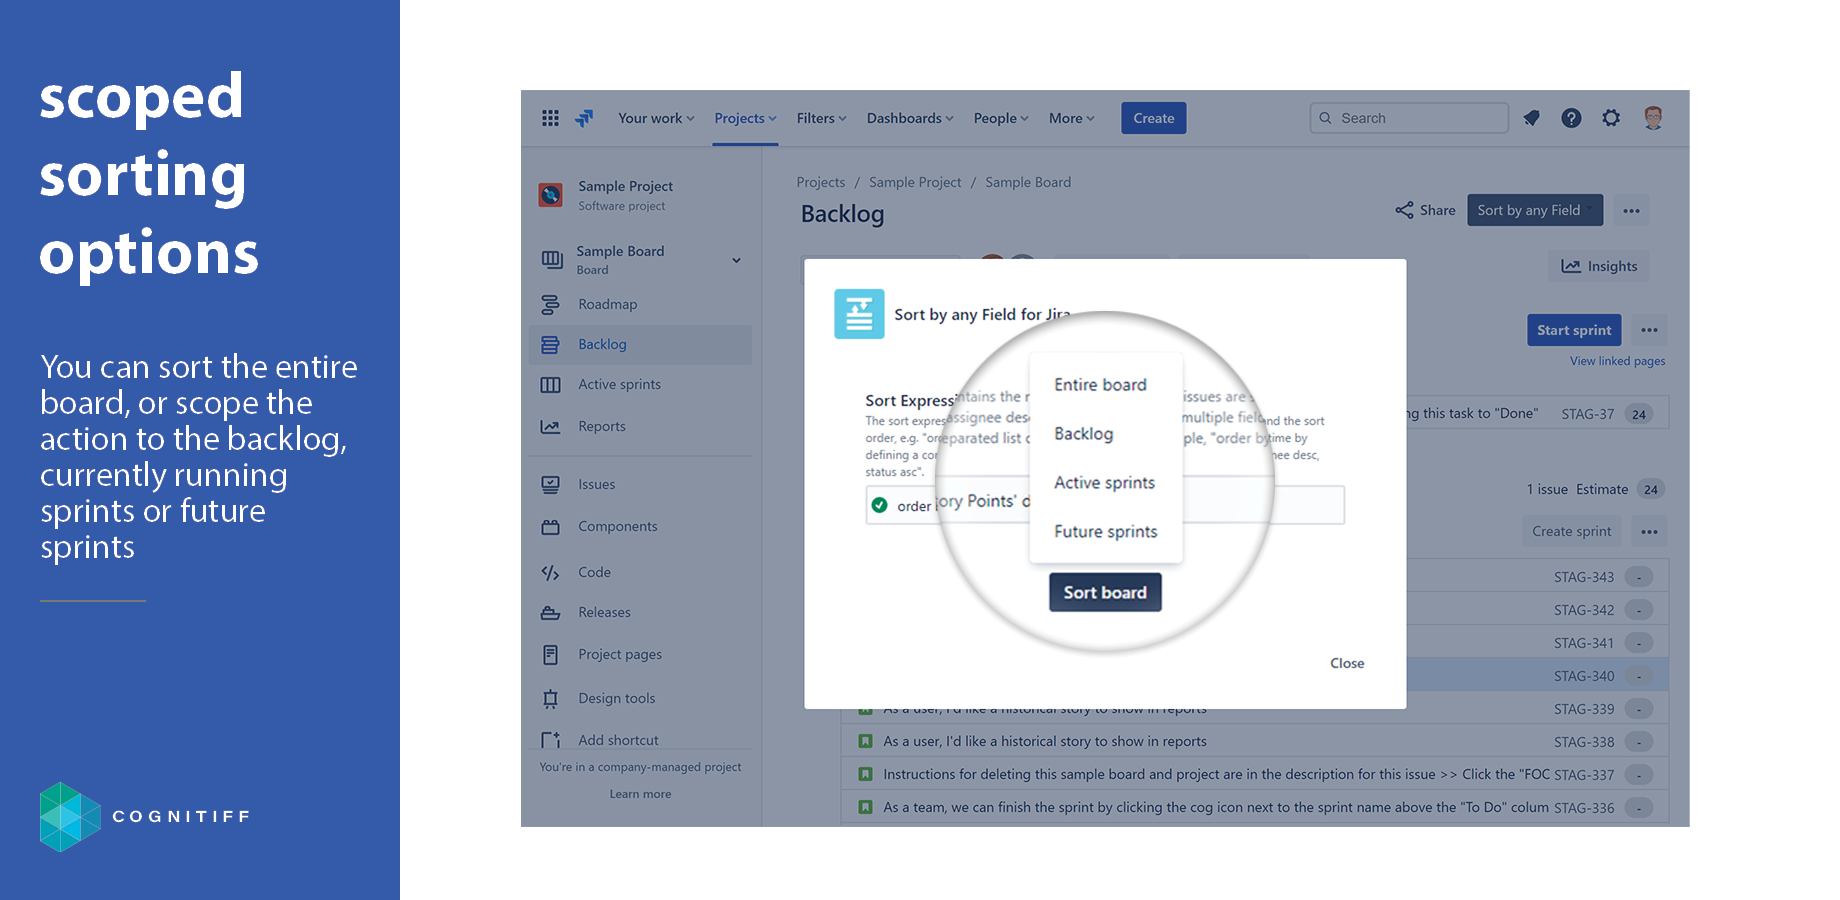This screenshot has height=900, width=1840.
Task: Click the Roadmap sidebar icon
Action: [550, 304]
